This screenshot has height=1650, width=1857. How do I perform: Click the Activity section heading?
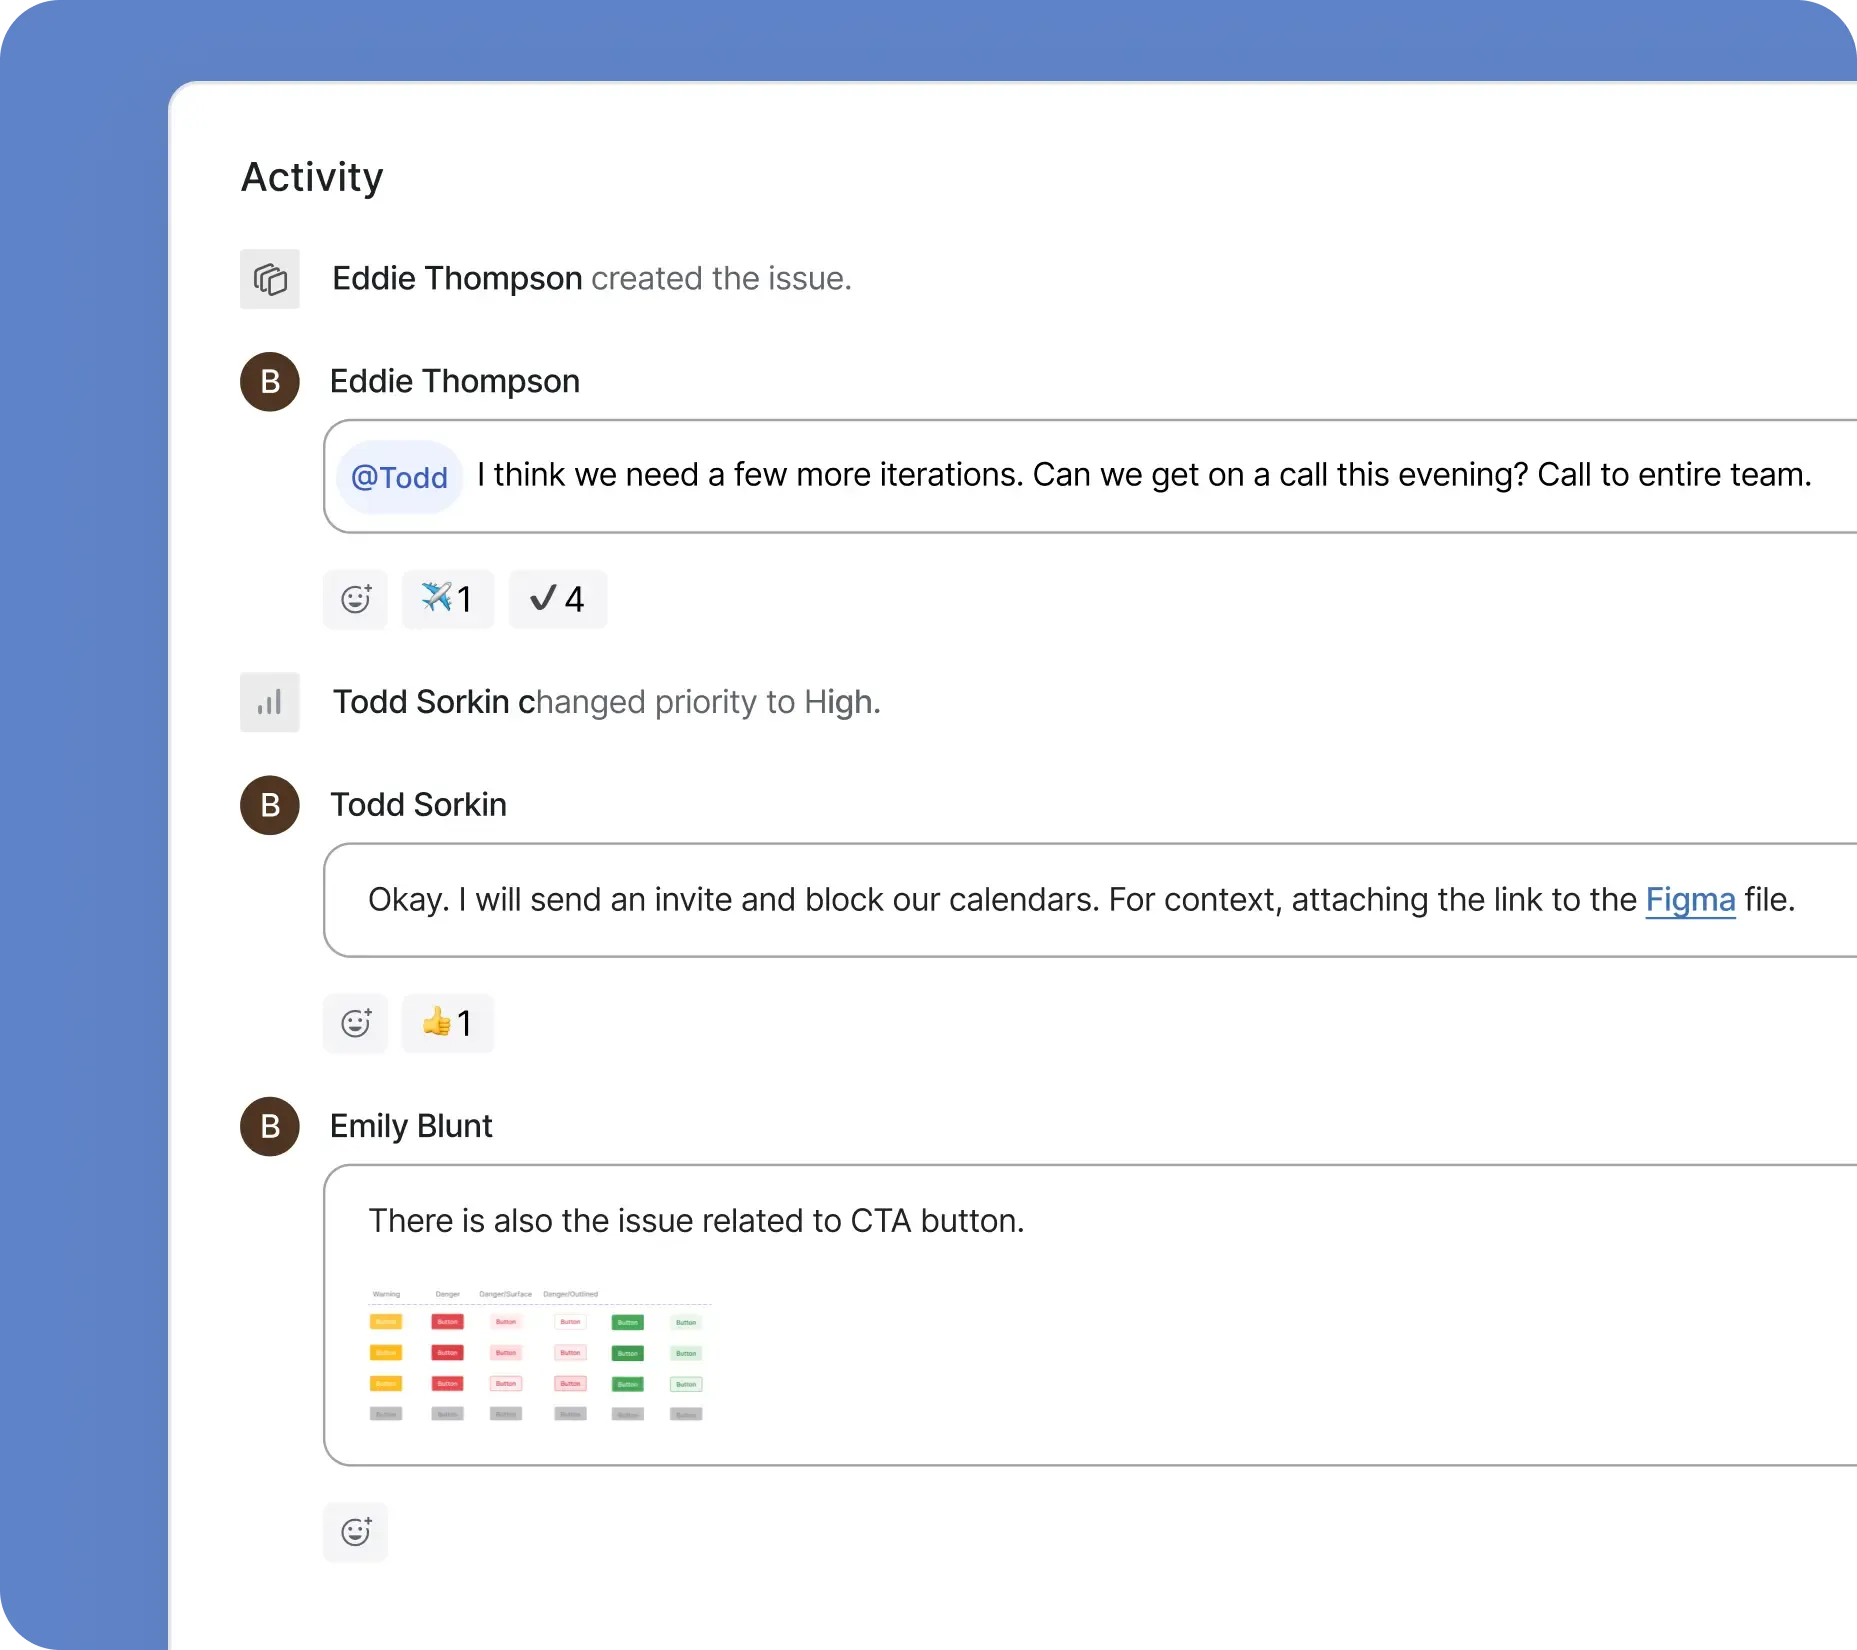click(x=312, y=177)
